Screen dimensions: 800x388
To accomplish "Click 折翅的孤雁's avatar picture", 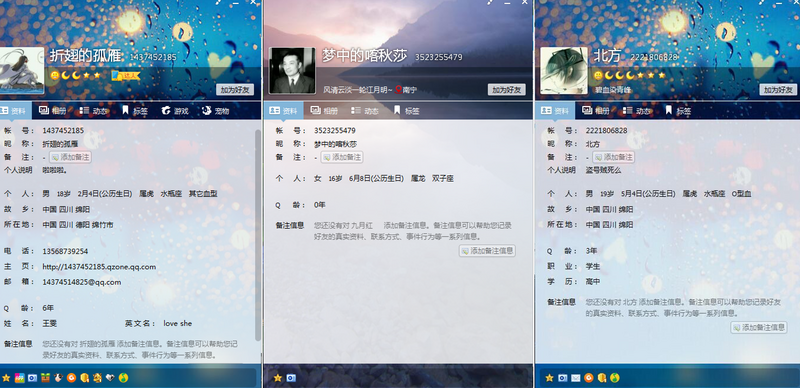I will coord(21,70).
